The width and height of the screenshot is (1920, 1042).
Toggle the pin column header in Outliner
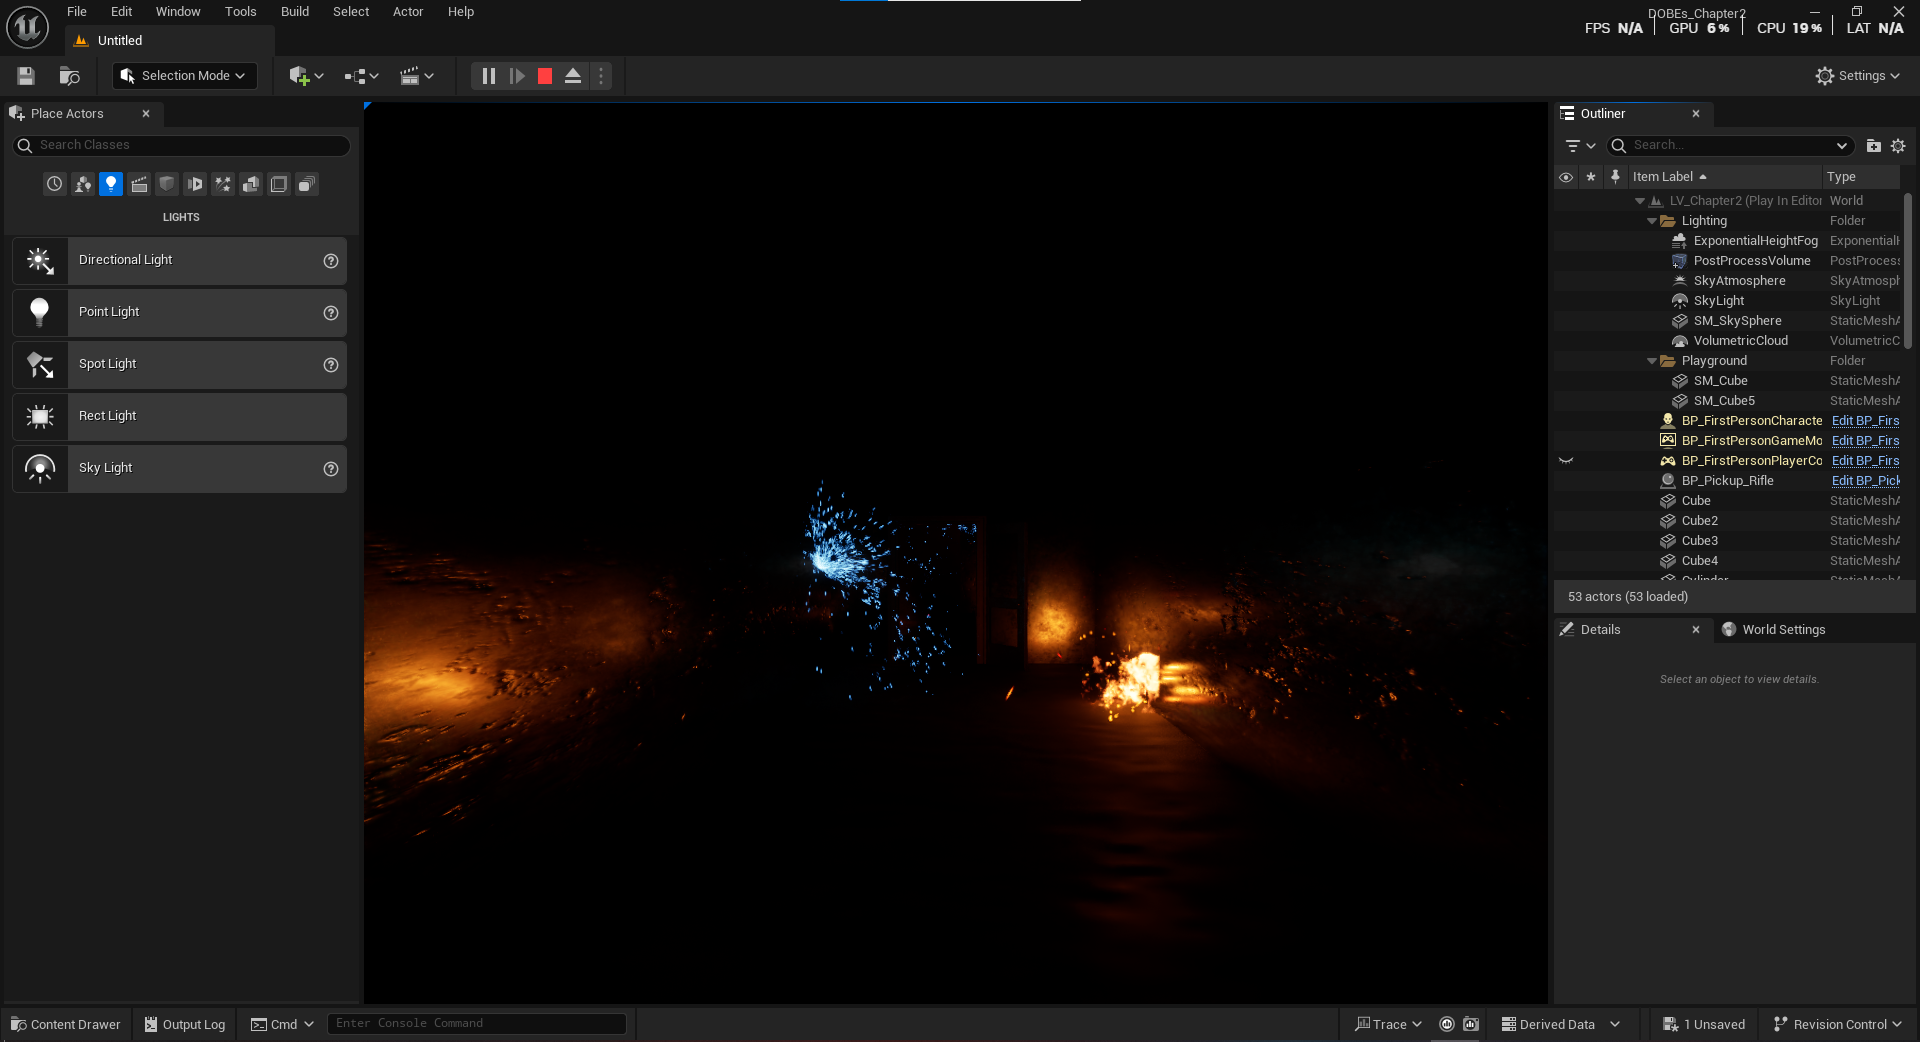click(1615, 177)
